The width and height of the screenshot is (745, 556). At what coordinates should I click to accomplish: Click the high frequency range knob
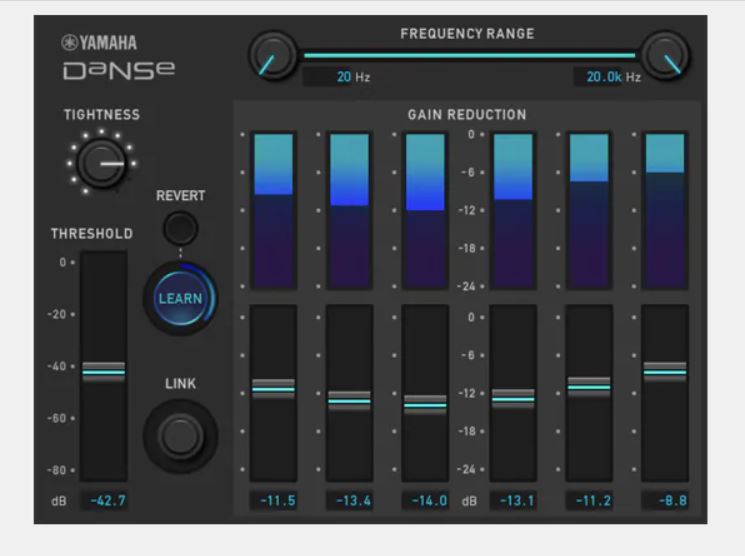665,56
